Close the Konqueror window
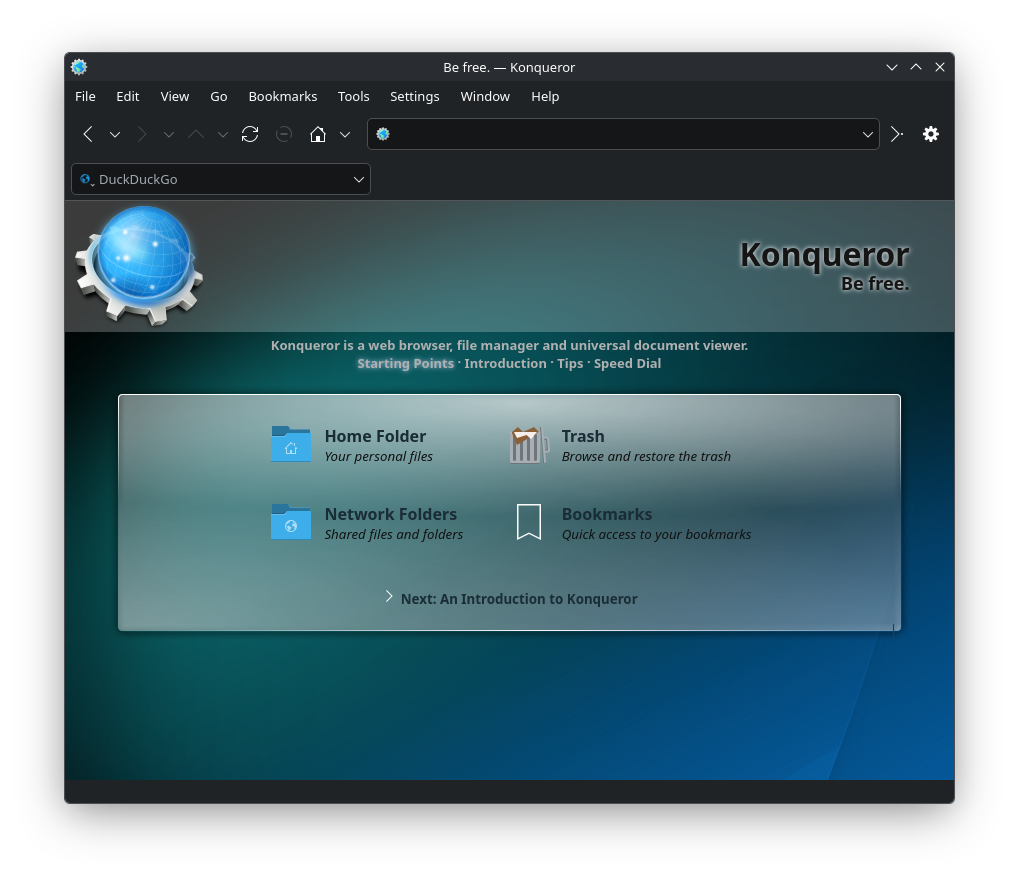Image resolution: width=1019 pixels, height=880 pixels. [x=940, y=67]
